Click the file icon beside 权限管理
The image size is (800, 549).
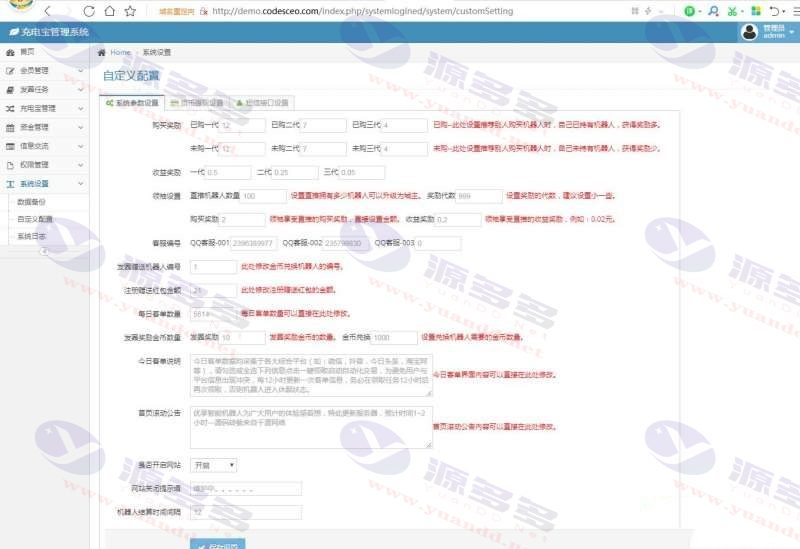click(x=10, y=165)
